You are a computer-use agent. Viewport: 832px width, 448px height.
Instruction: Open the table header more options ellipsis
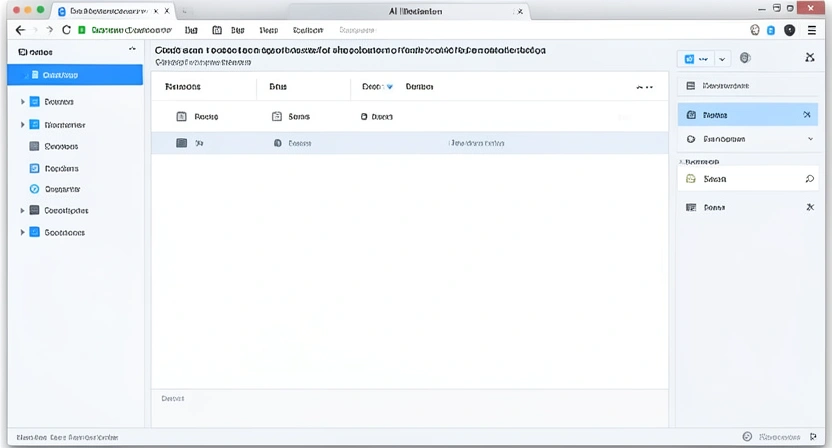[x=645, y=87]
